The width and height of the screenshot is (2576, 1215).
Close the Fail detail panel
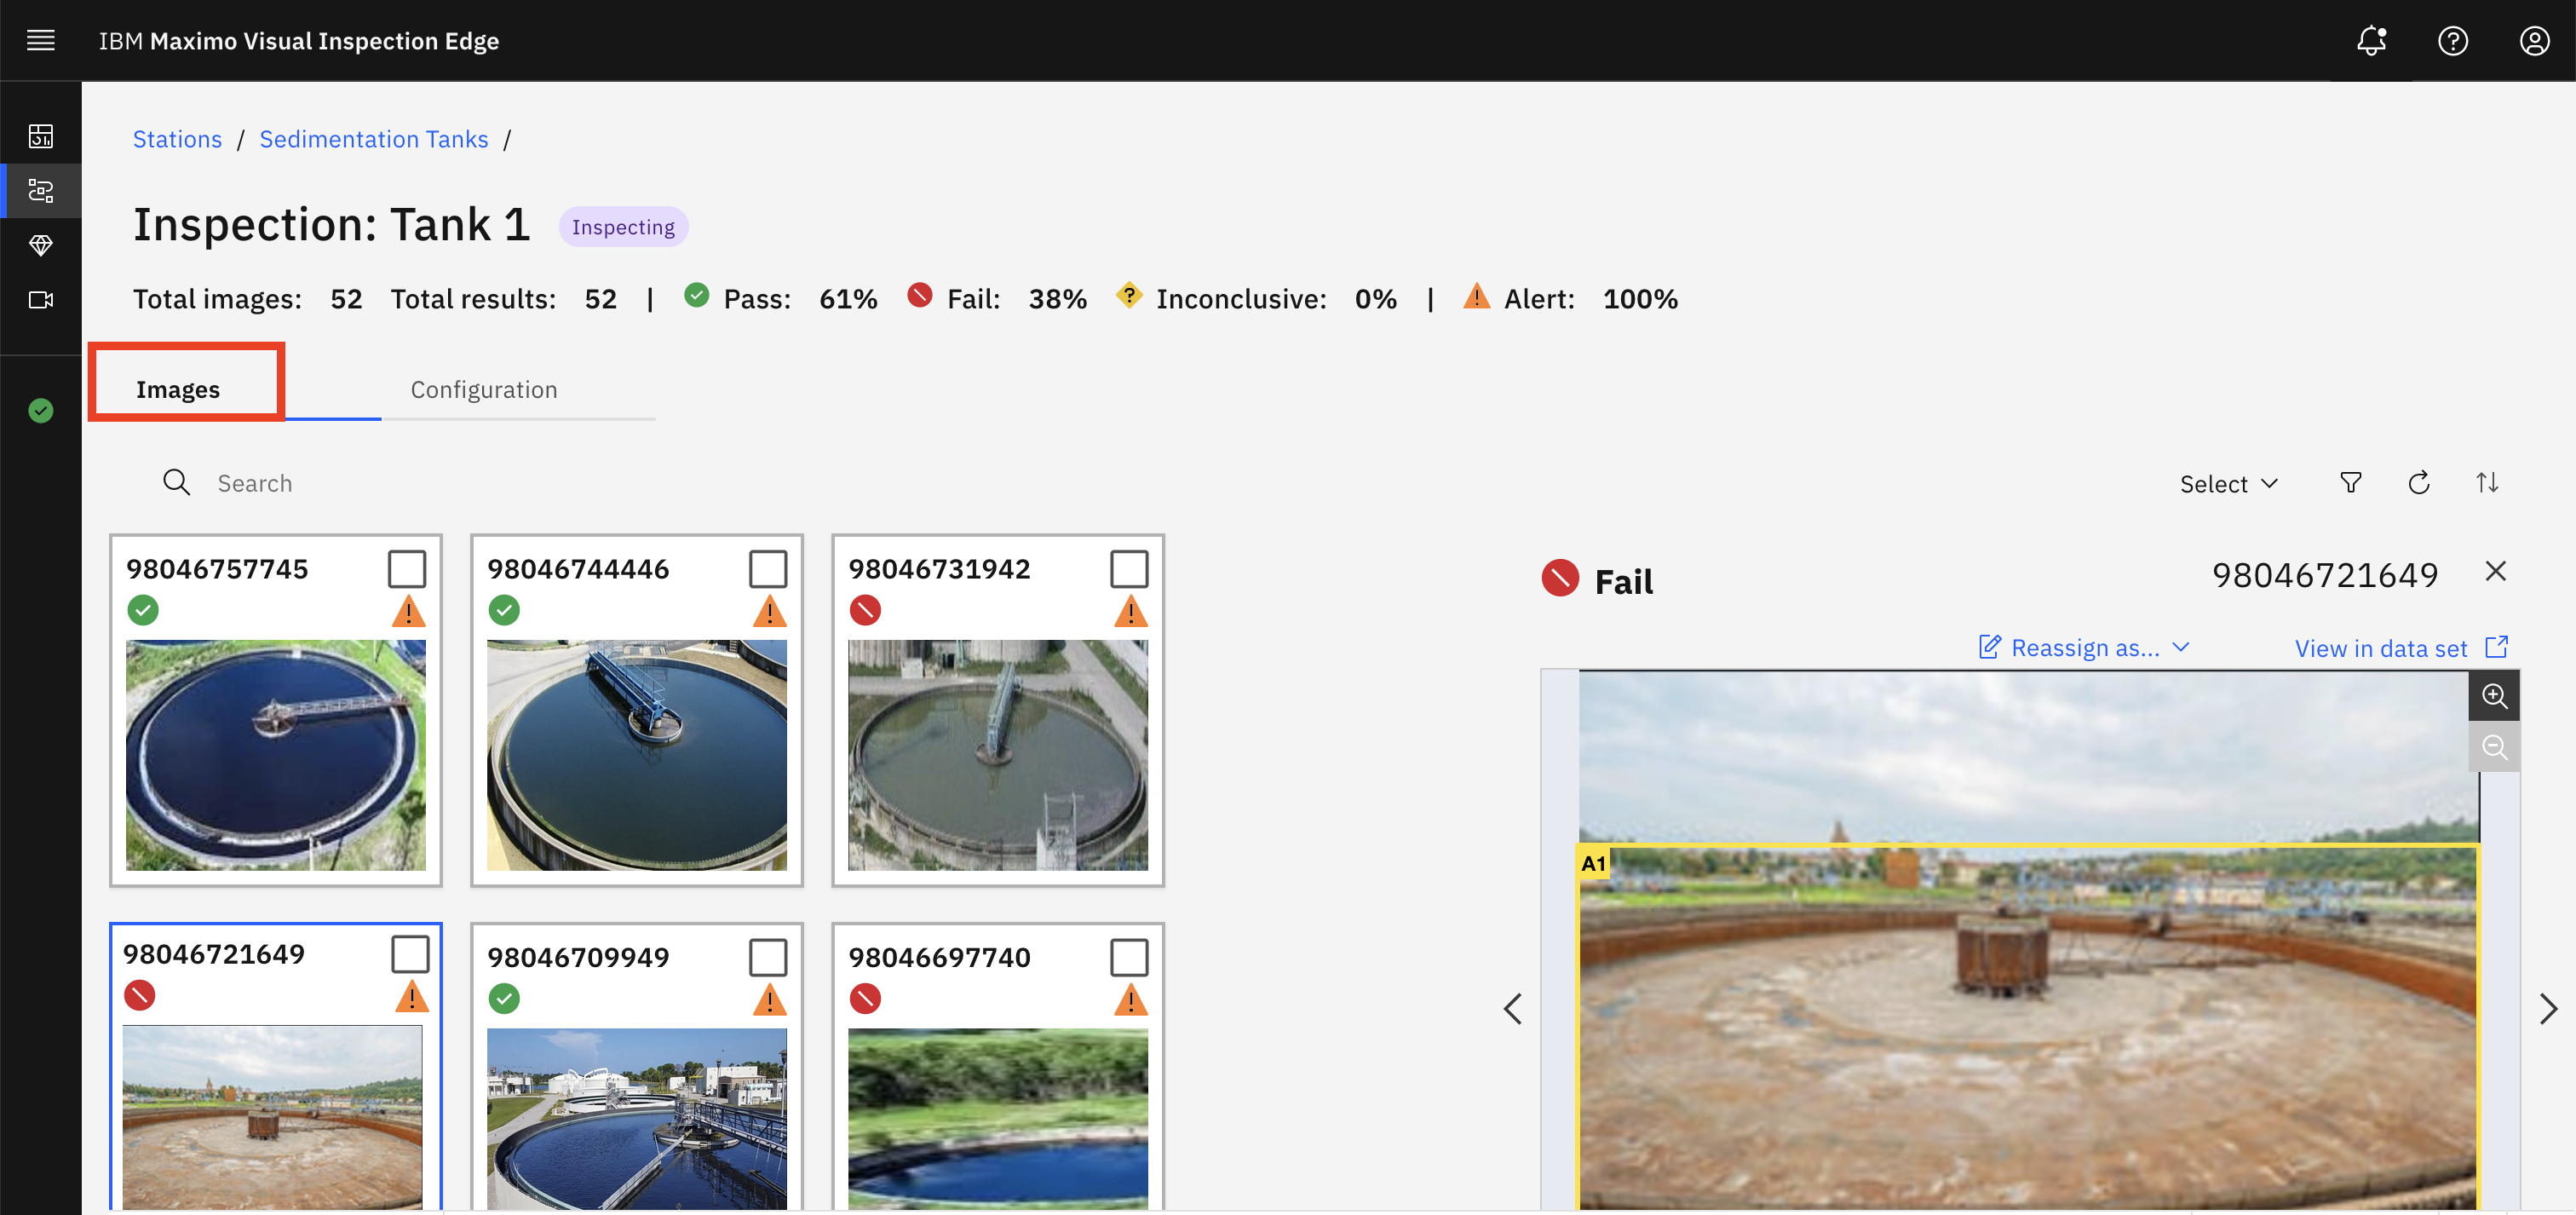point(2495,571)
